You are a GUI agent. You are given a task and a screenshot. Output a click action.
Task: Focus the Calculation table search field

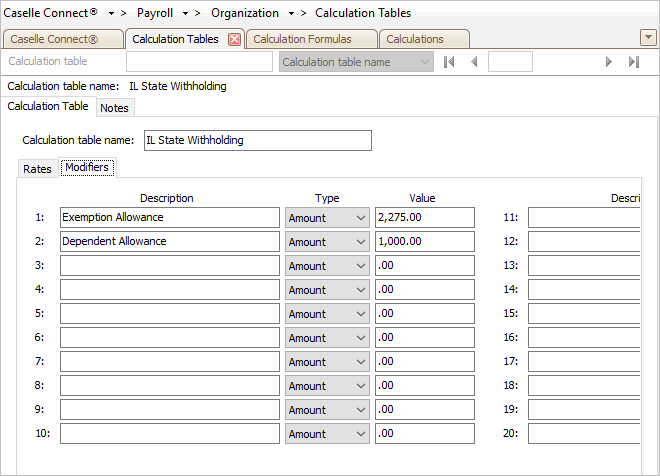pos(200,62)
